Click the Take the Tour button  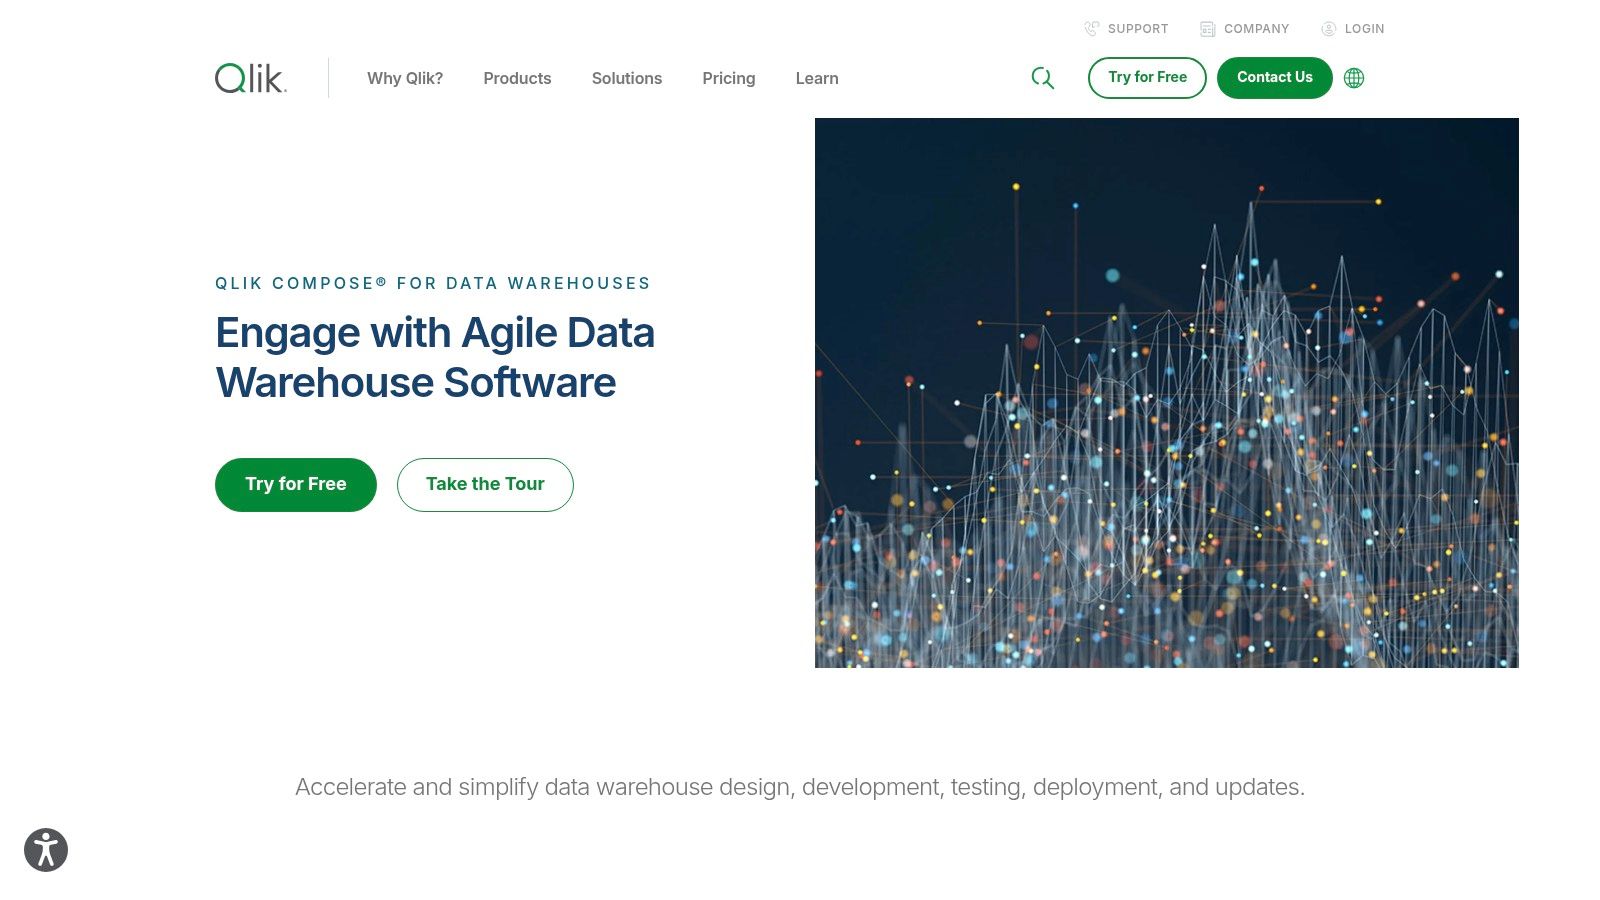[x=485, y=484]
